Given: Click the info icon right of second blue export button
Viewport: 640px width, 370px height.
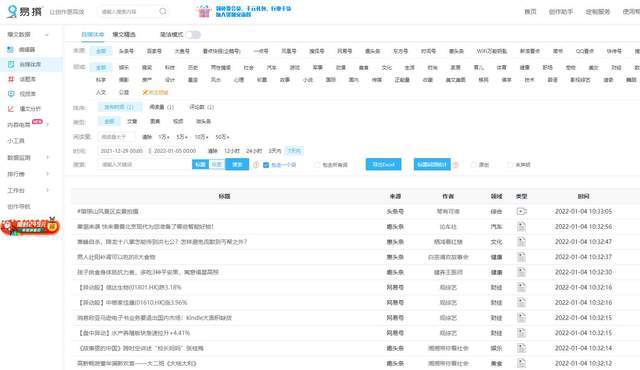Looking at the screenshot, I should [456, 165].
